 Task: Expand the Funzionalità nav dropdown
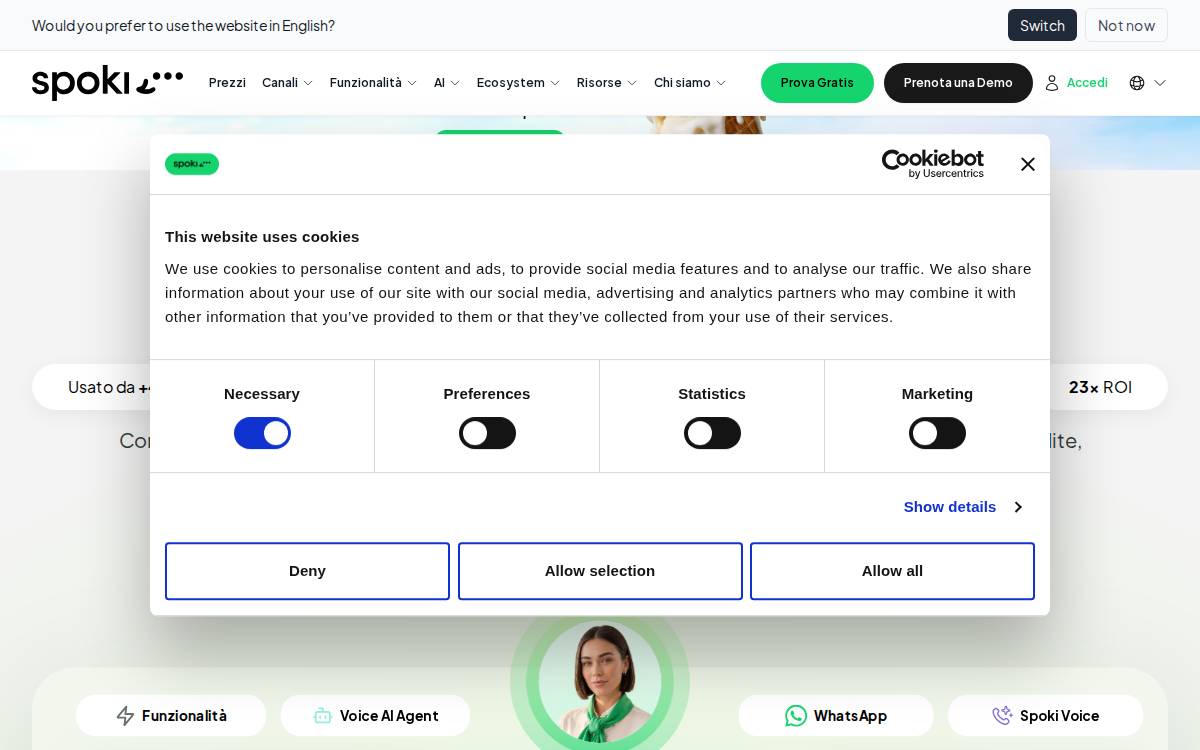pos(373,83)
